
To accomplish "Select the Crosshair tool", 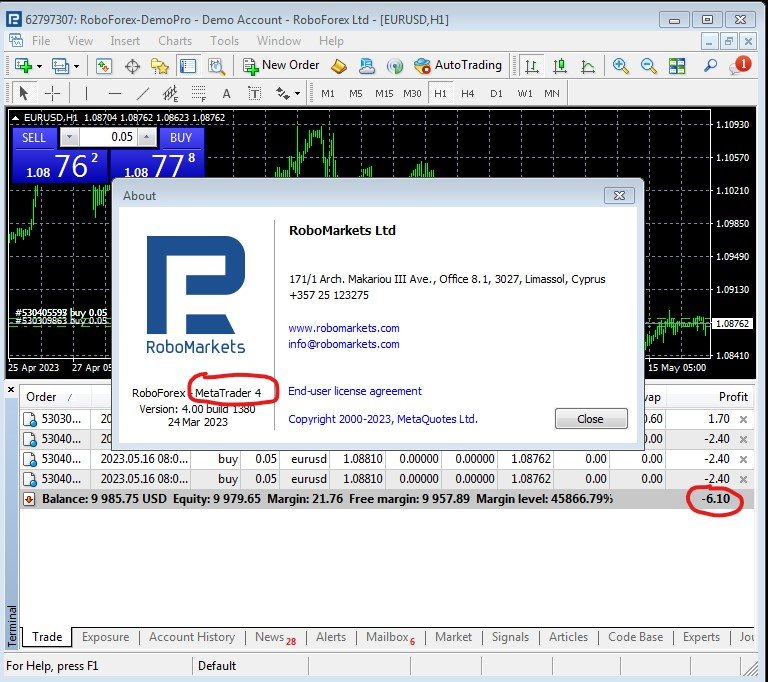I will tap(52, 93).
